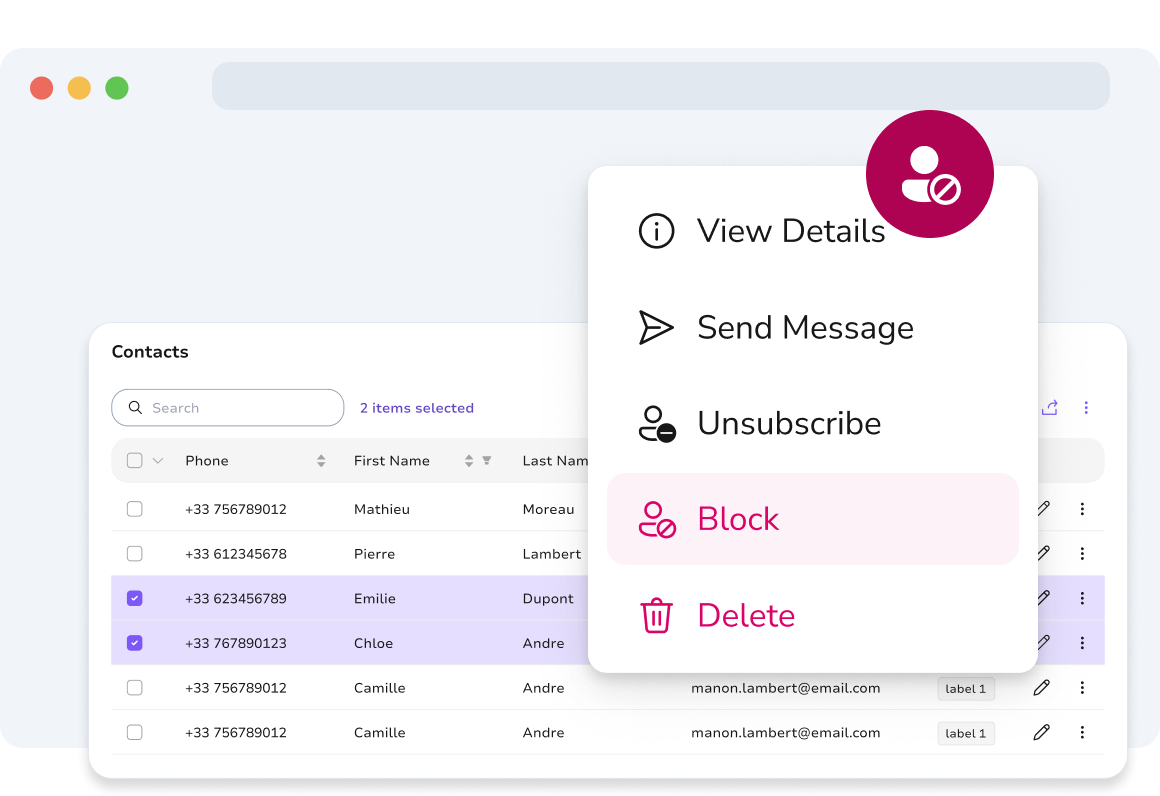Uncheck the Emilie Dupont row checkbox
The height and width of the screenshot is (796, 1160).
click(135, 598)
